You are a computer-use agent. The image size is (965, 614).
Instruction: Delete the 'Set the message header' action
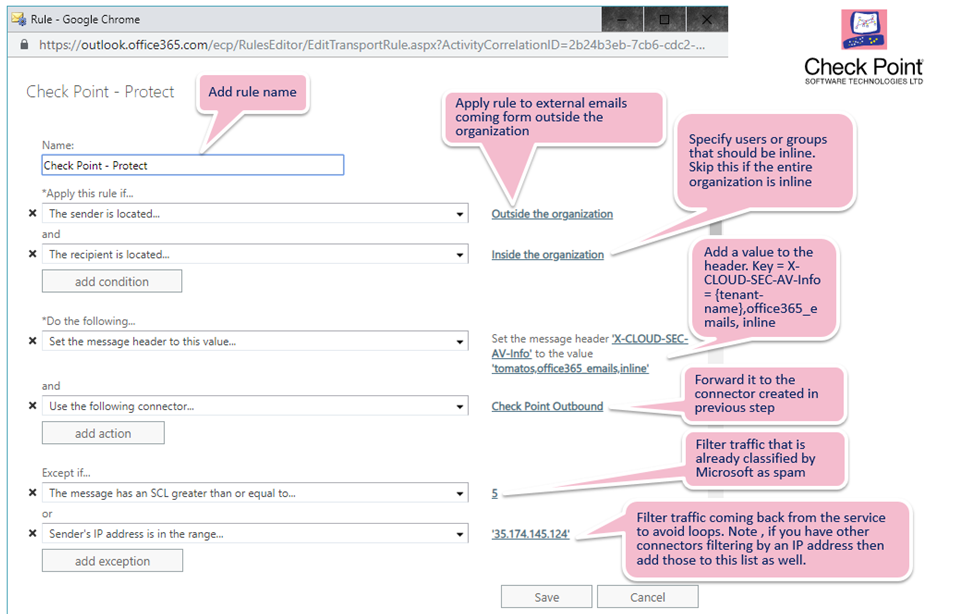coord(33,341)
